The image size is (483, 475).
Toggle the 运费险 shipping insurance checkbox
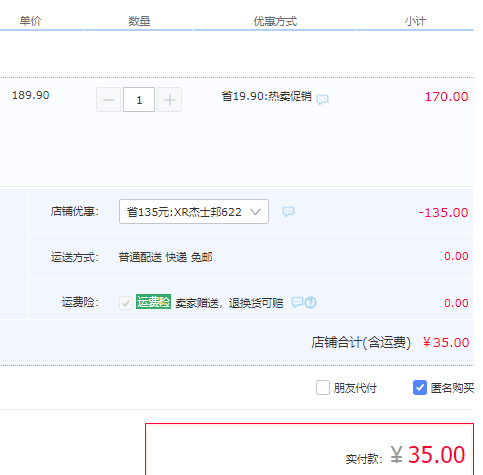pos(126,303)
